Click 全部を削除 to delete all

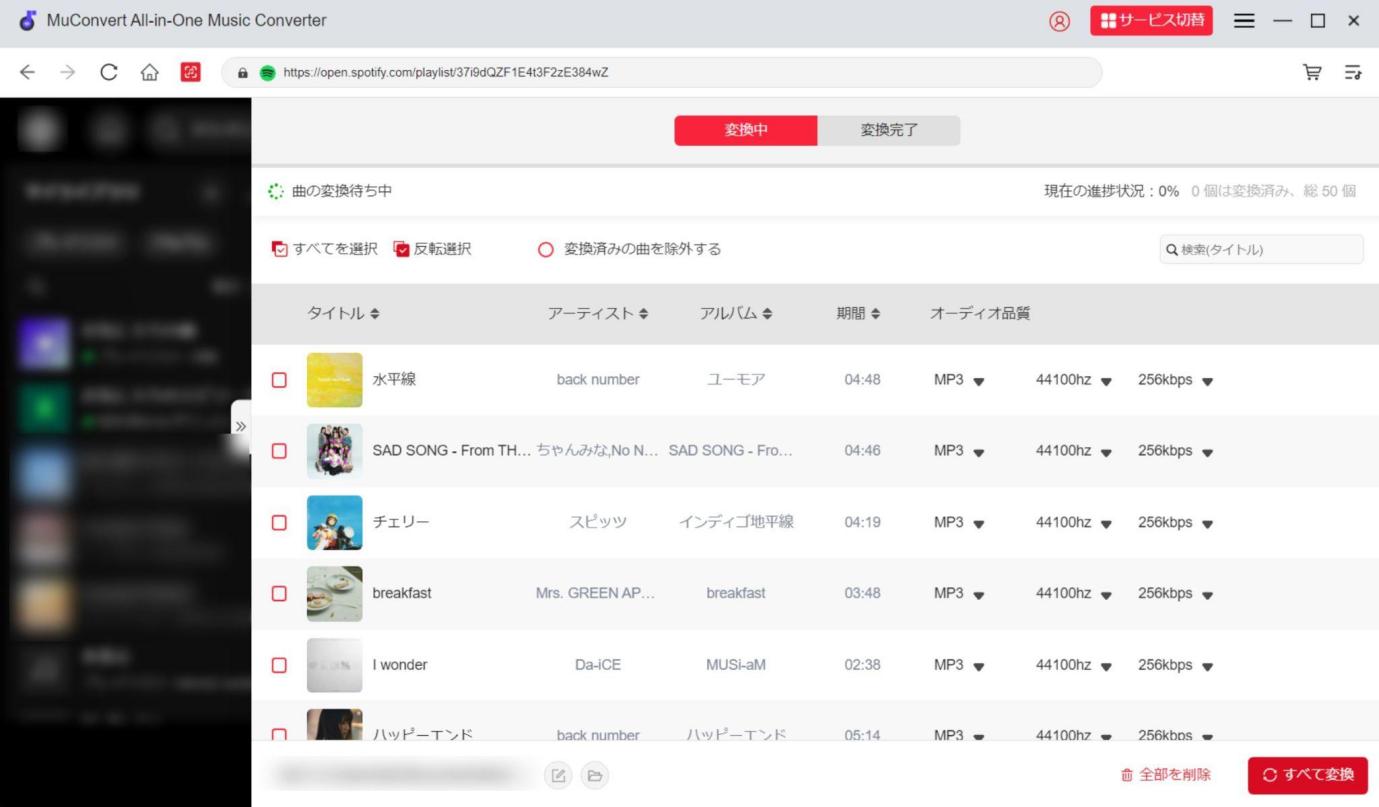point(1165,775)
